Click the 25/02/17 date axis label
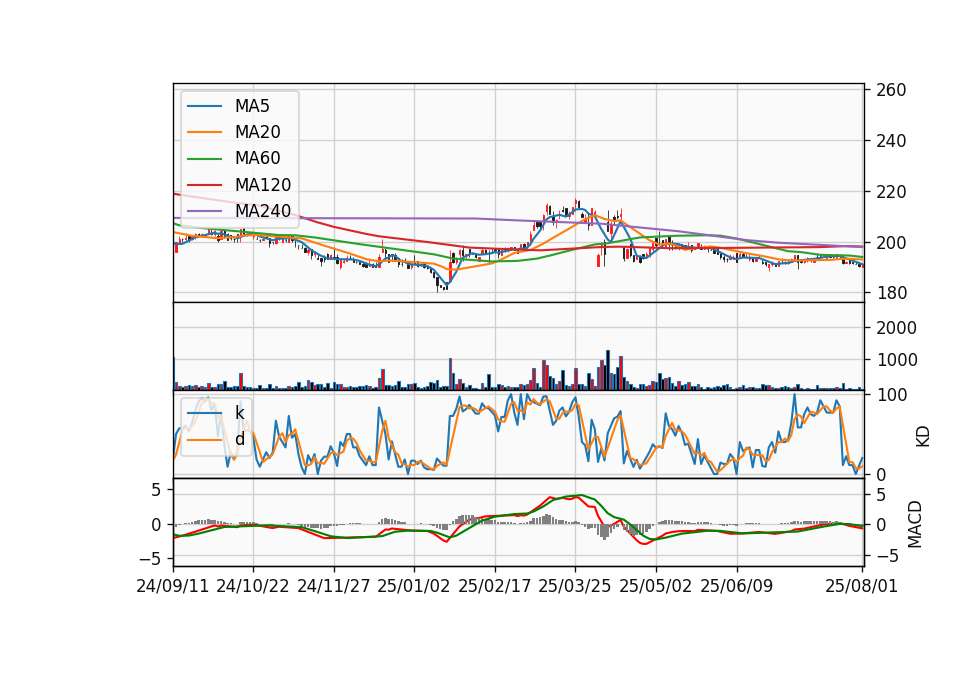Screen dimensions: 960x690 click(x=495, y=587)
